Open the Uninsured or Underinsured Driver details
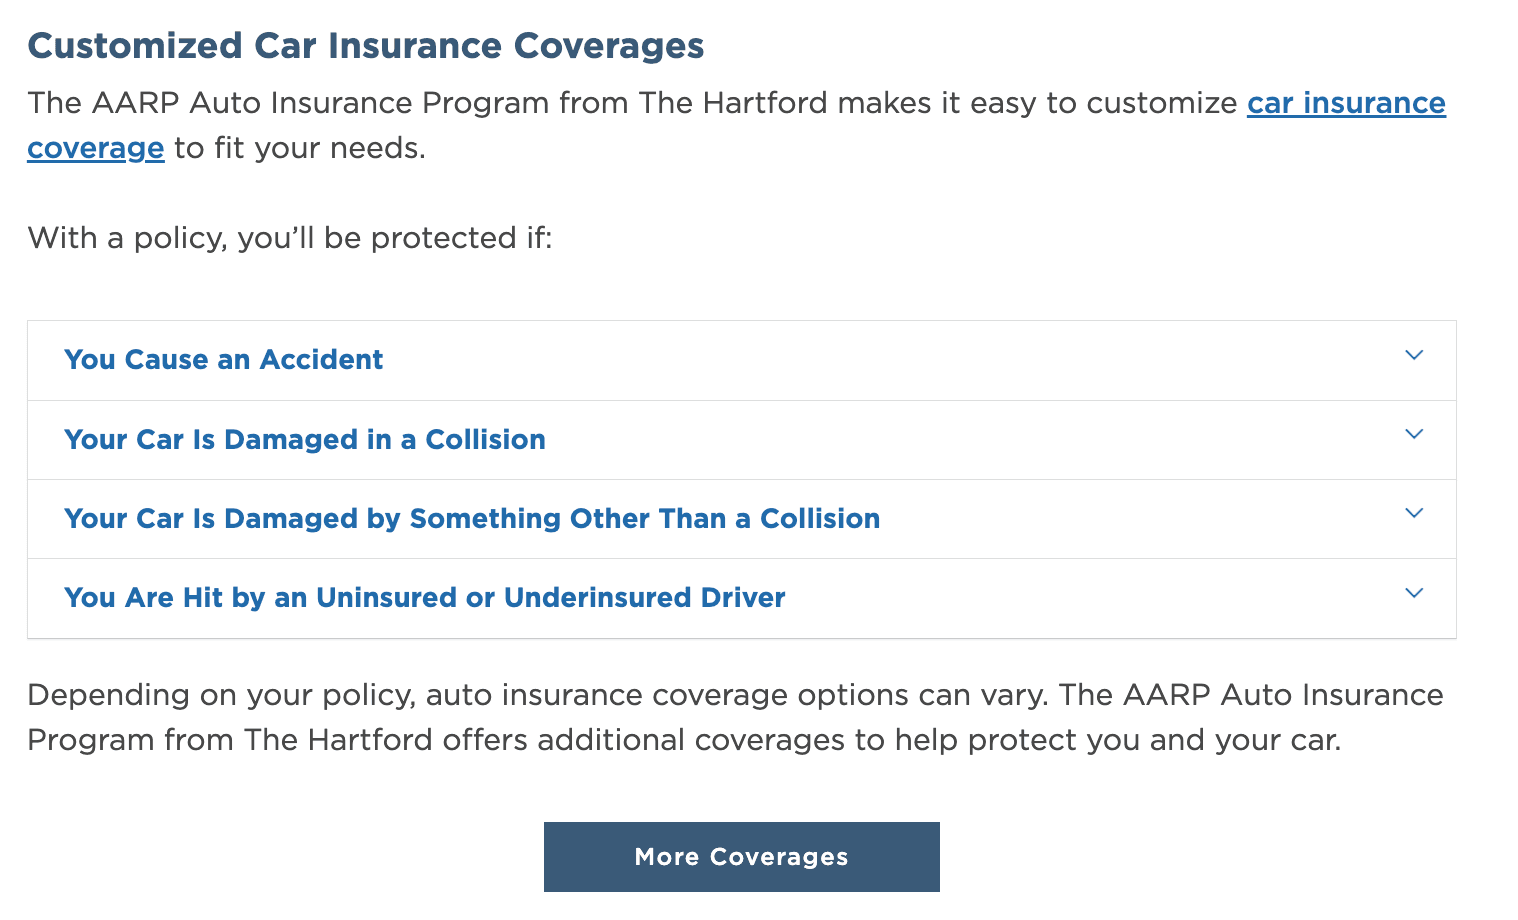Screen dimensions: 1518x920 pos(424,597)
